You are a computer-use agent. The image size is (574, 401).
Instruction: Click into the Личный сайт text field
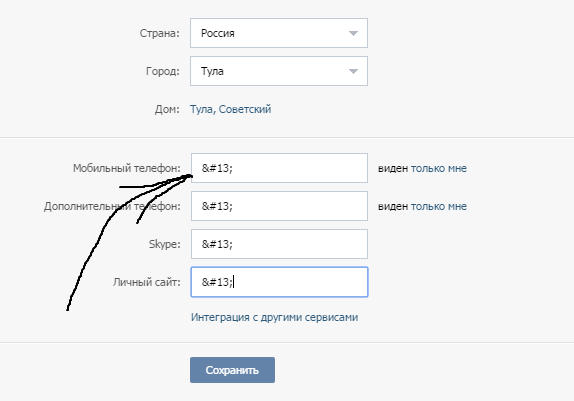tap(279, 282)
